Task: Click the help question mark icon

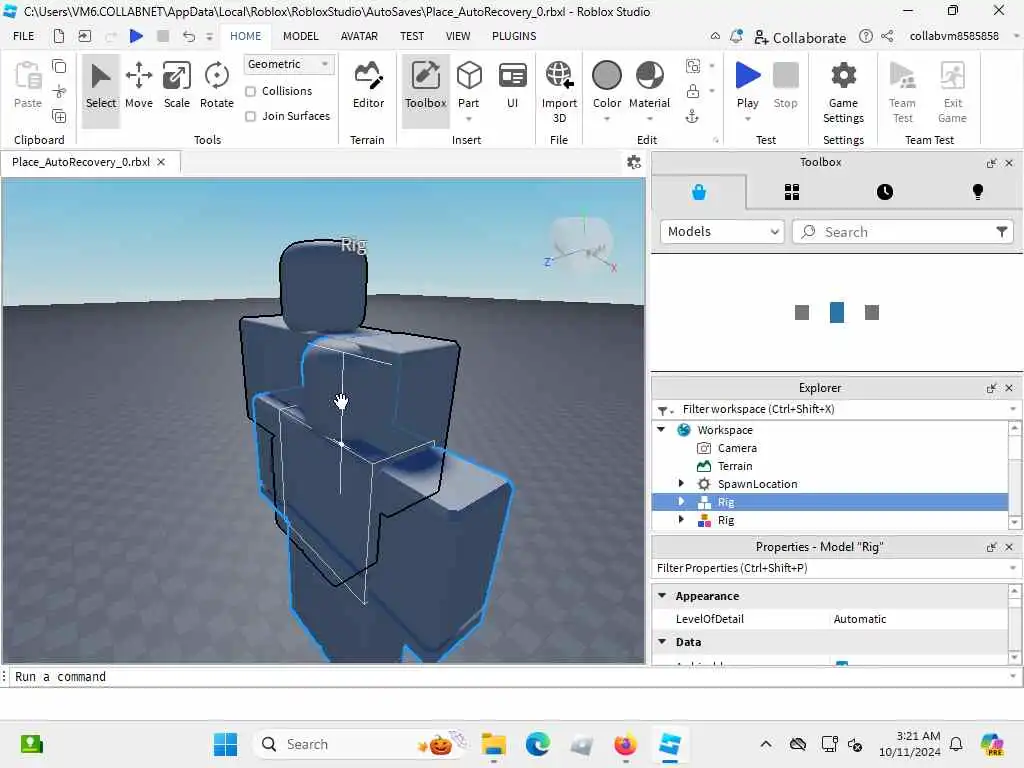Action: tap(865, 37)
